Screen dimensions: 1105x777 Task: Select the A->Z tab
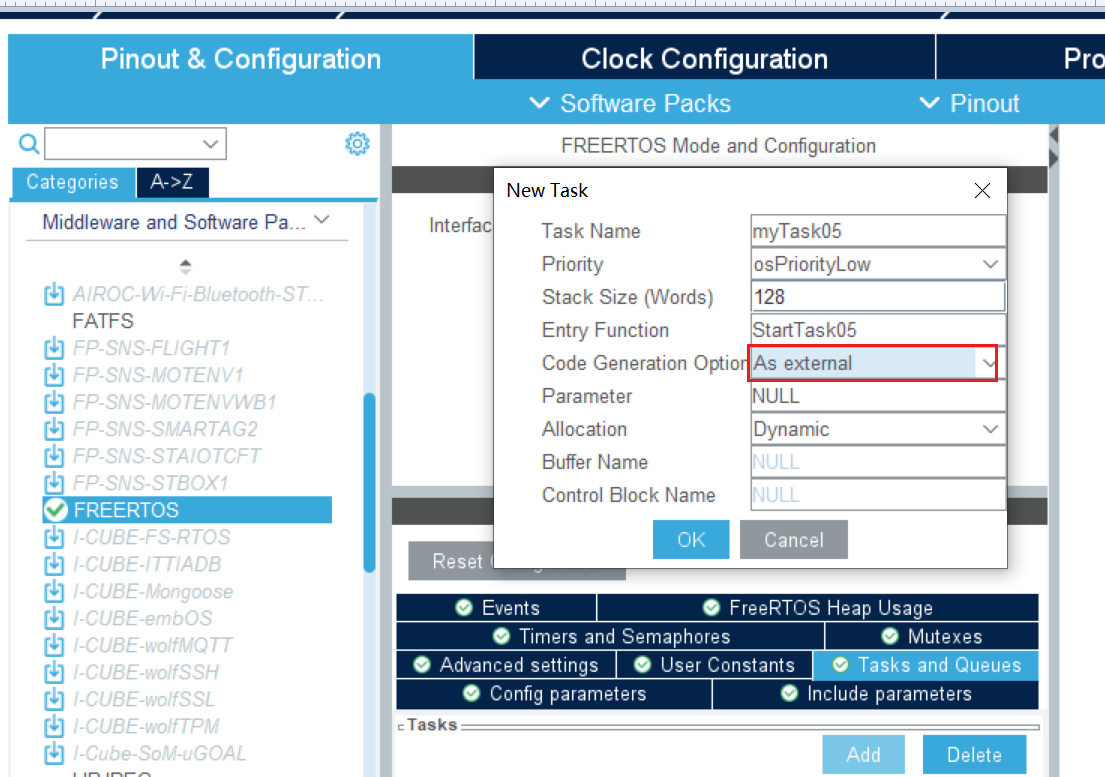(x=172, y=182)
